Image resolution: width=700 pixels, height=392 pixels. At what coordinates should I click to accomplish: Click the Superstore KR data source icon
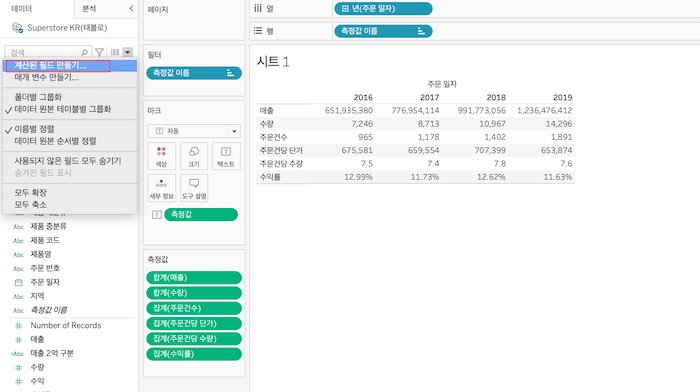pos(17,28)
